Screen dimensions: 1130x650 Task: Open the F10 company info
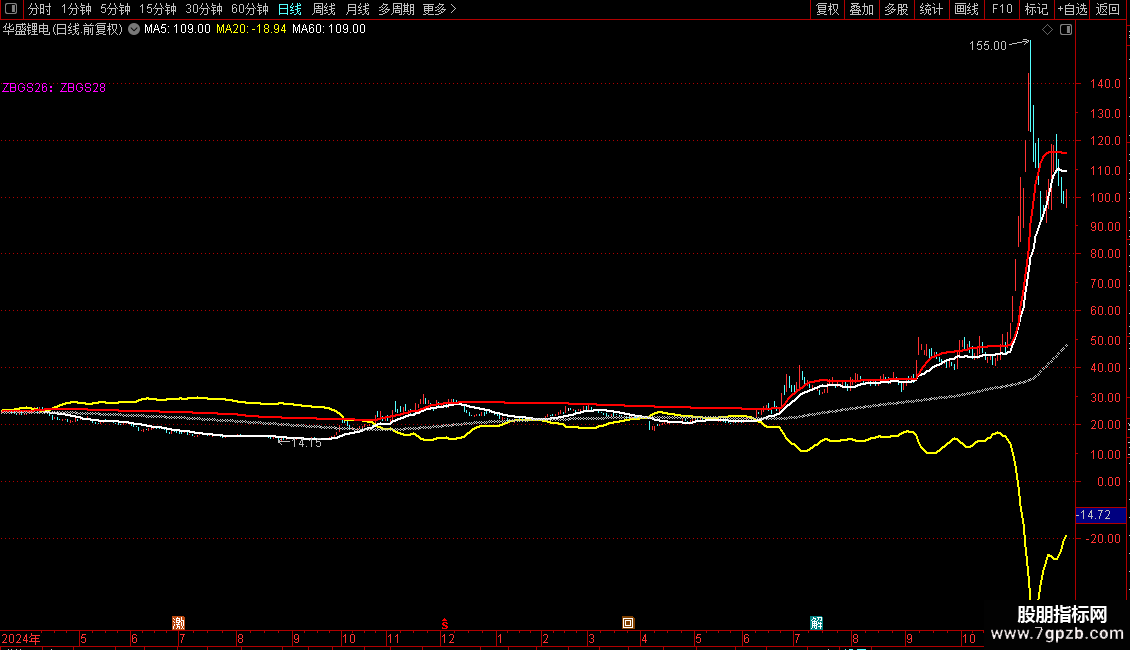coord(1002,9)
